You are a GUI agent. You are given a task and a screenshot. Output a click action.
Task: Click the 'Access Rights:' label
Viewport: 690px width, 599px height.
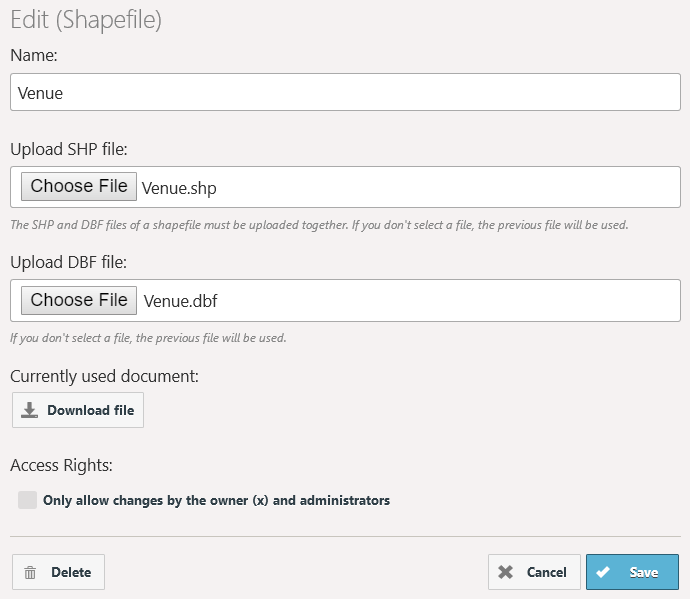[61, 465]
